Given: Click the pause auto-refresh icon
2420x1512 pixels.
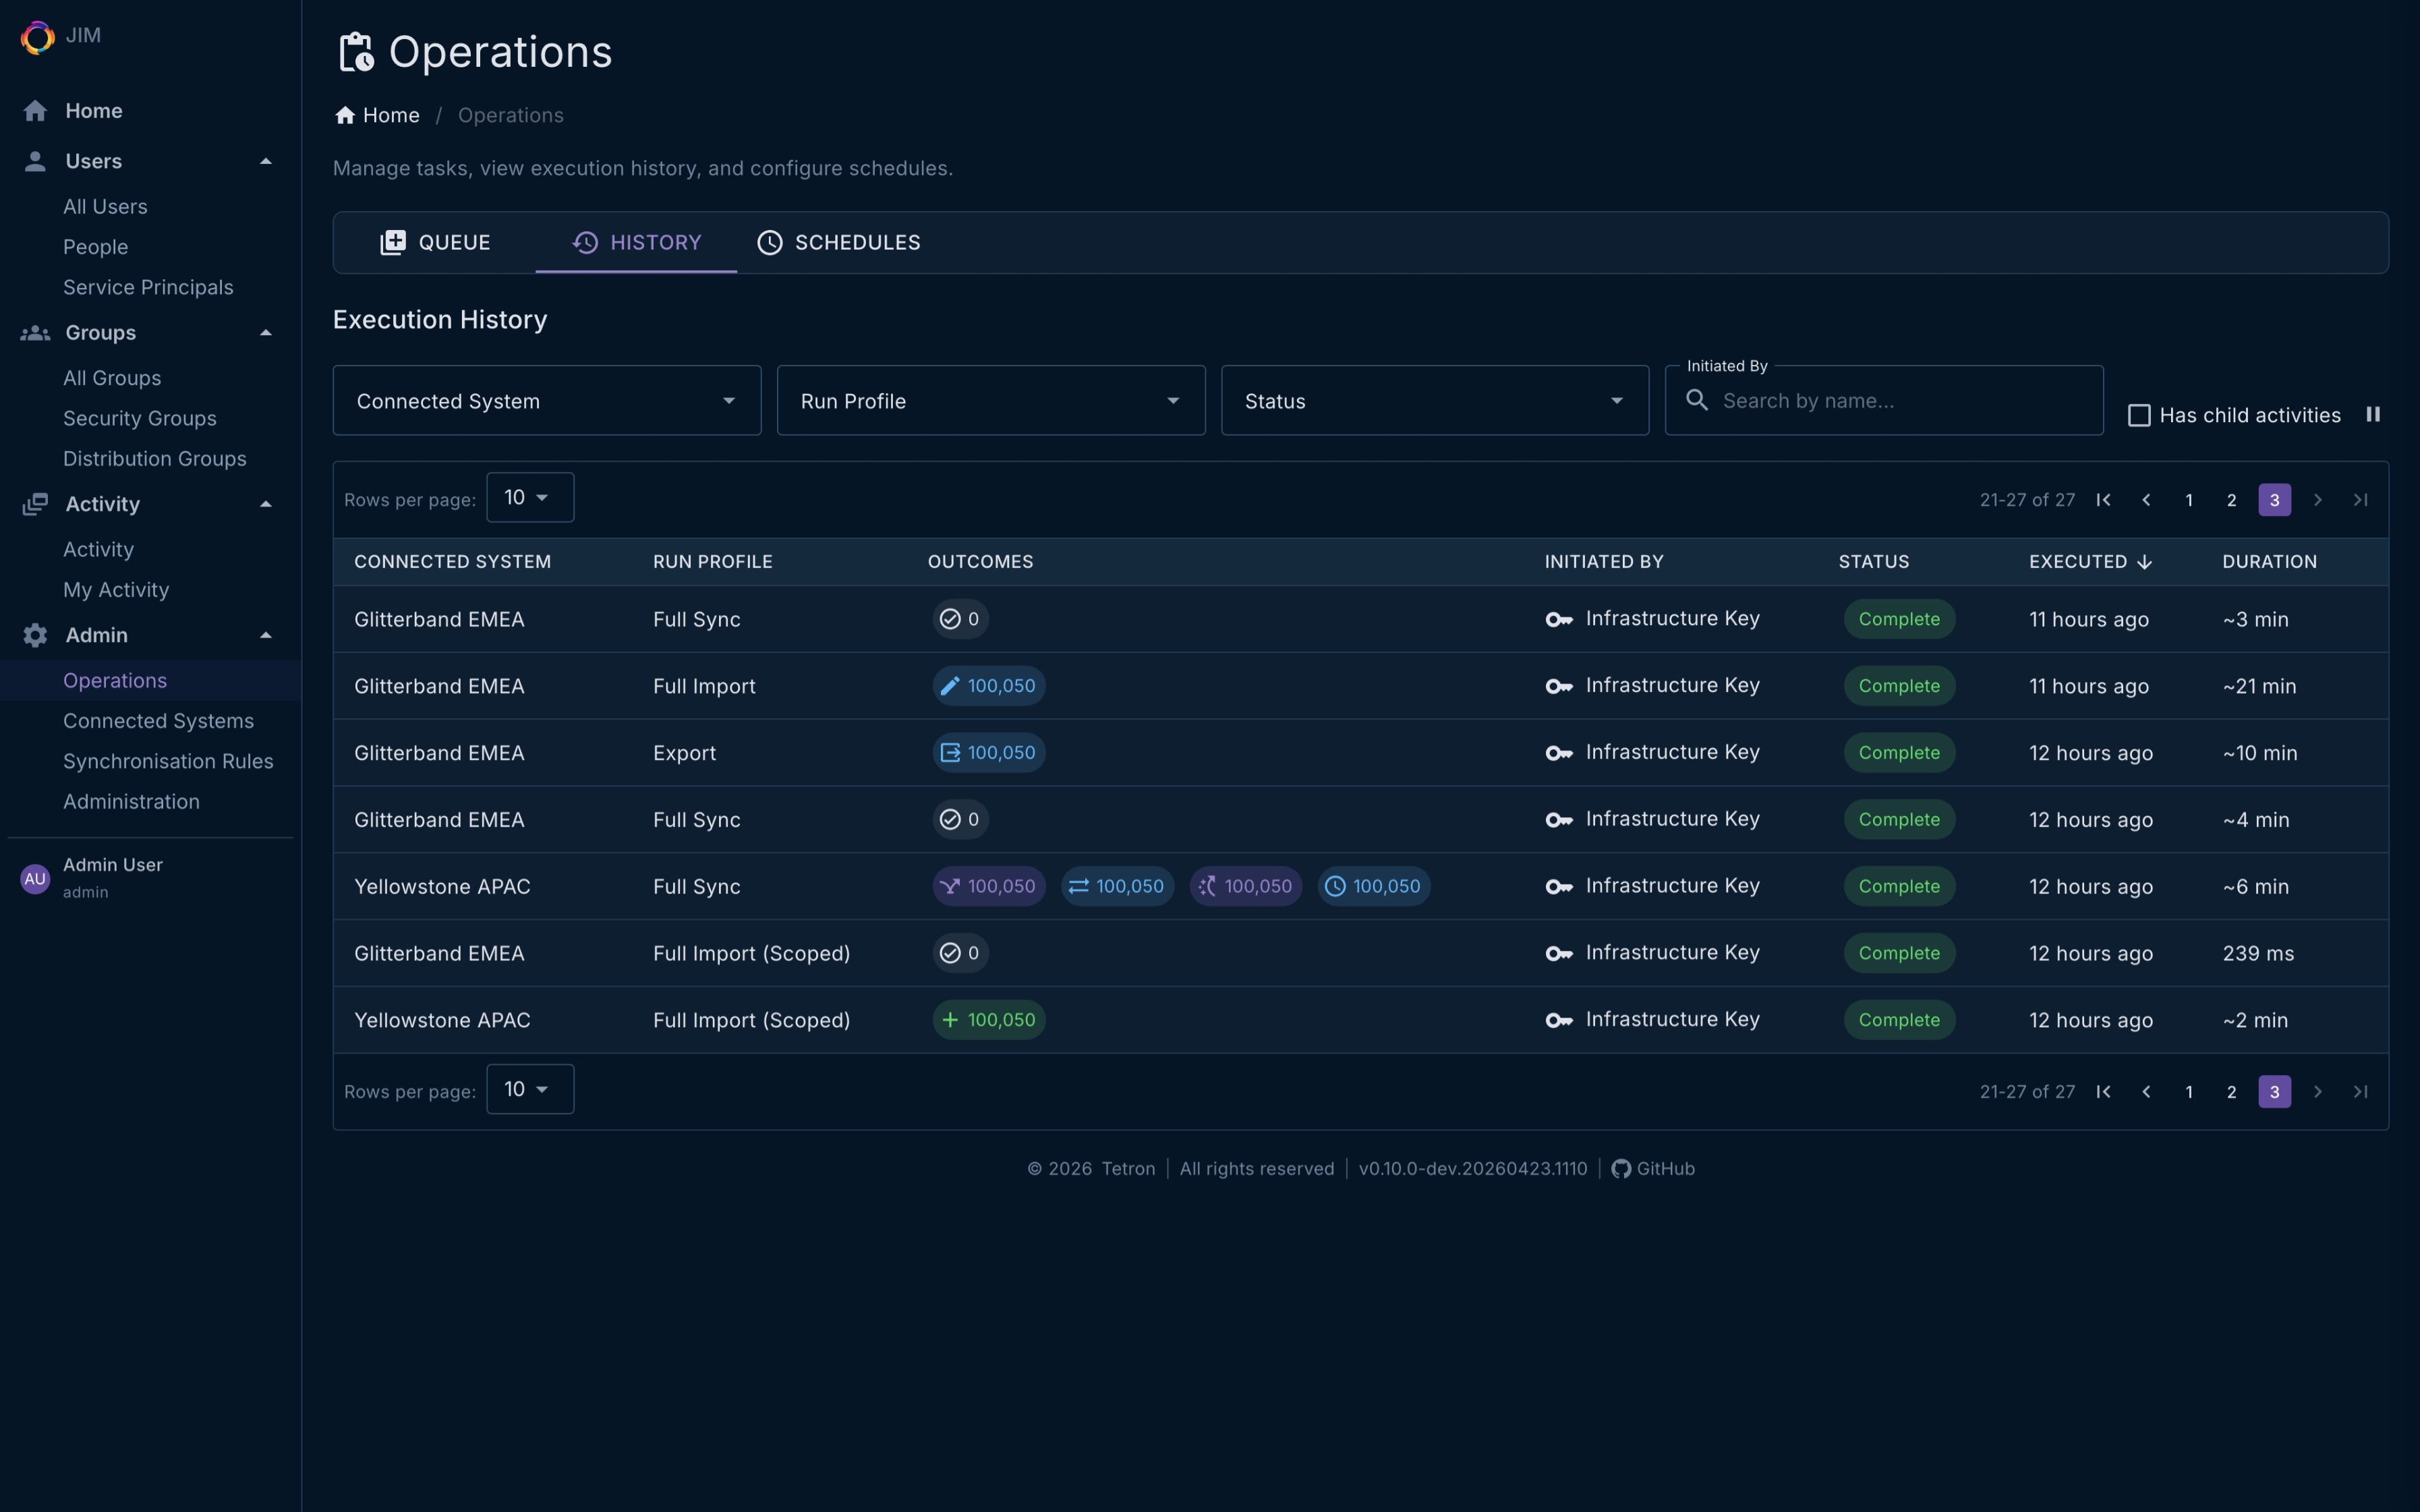Looking at the screenshot, I should 2372,414.
